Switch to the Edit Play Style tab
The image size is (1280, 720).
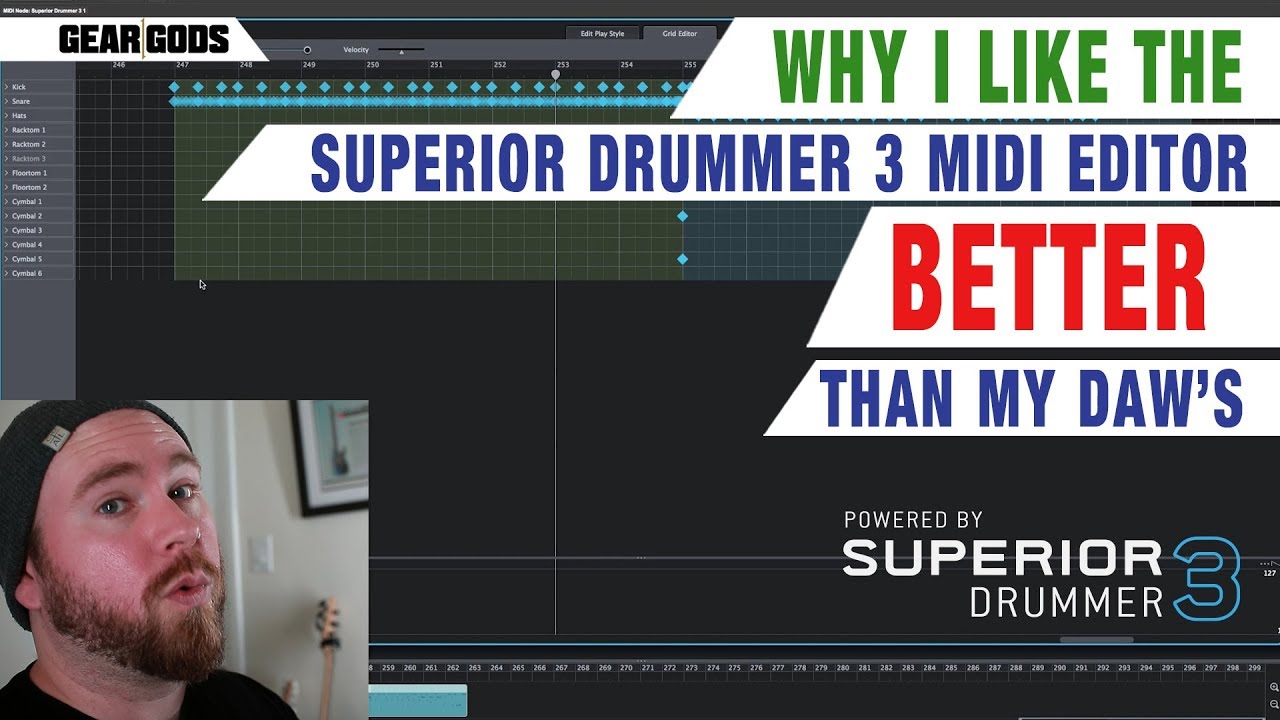coord(602,33)
